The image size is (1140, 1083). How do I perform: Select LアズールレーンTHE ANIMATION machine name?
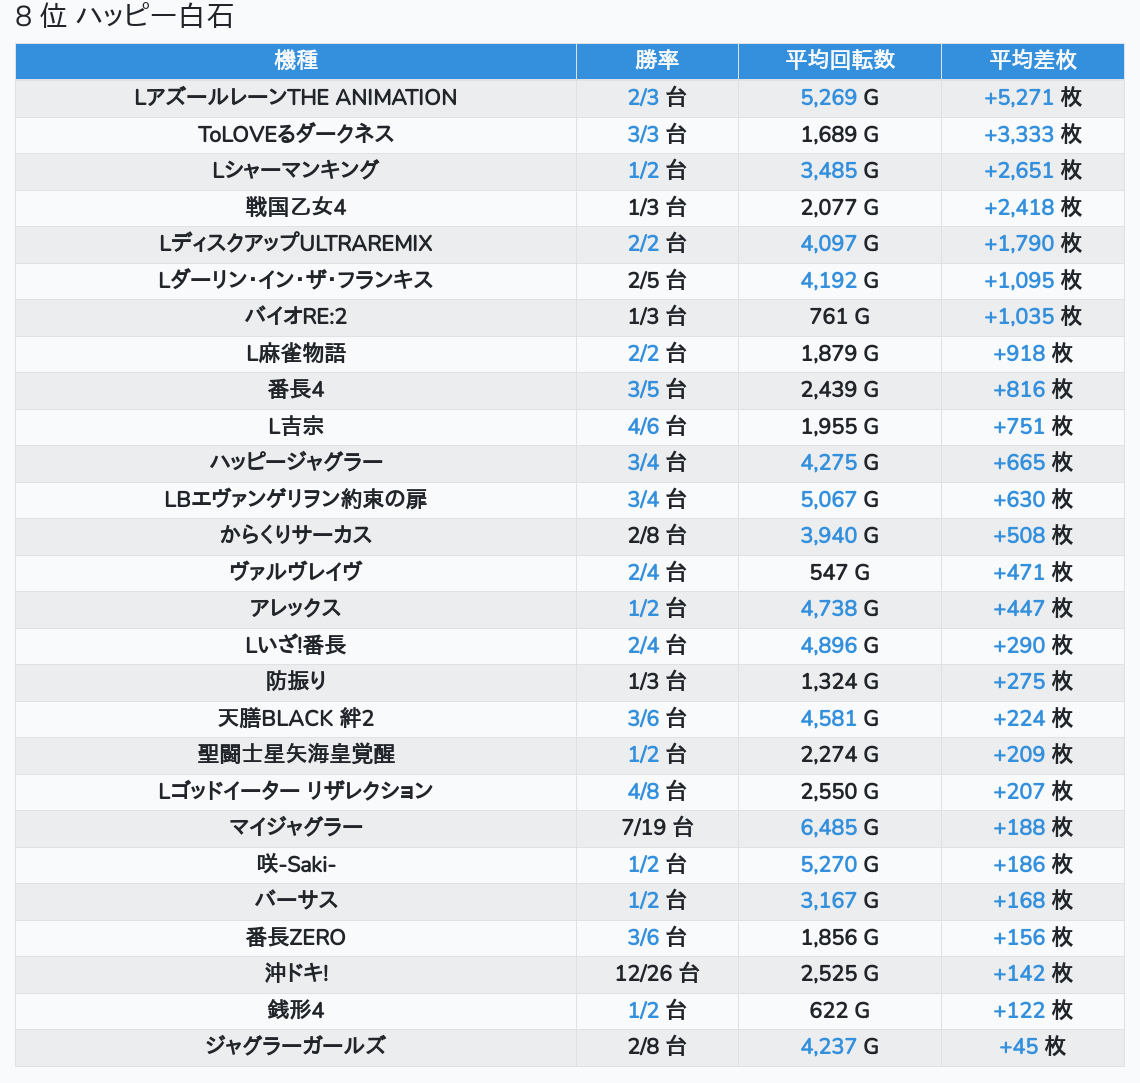click(296, 97)
